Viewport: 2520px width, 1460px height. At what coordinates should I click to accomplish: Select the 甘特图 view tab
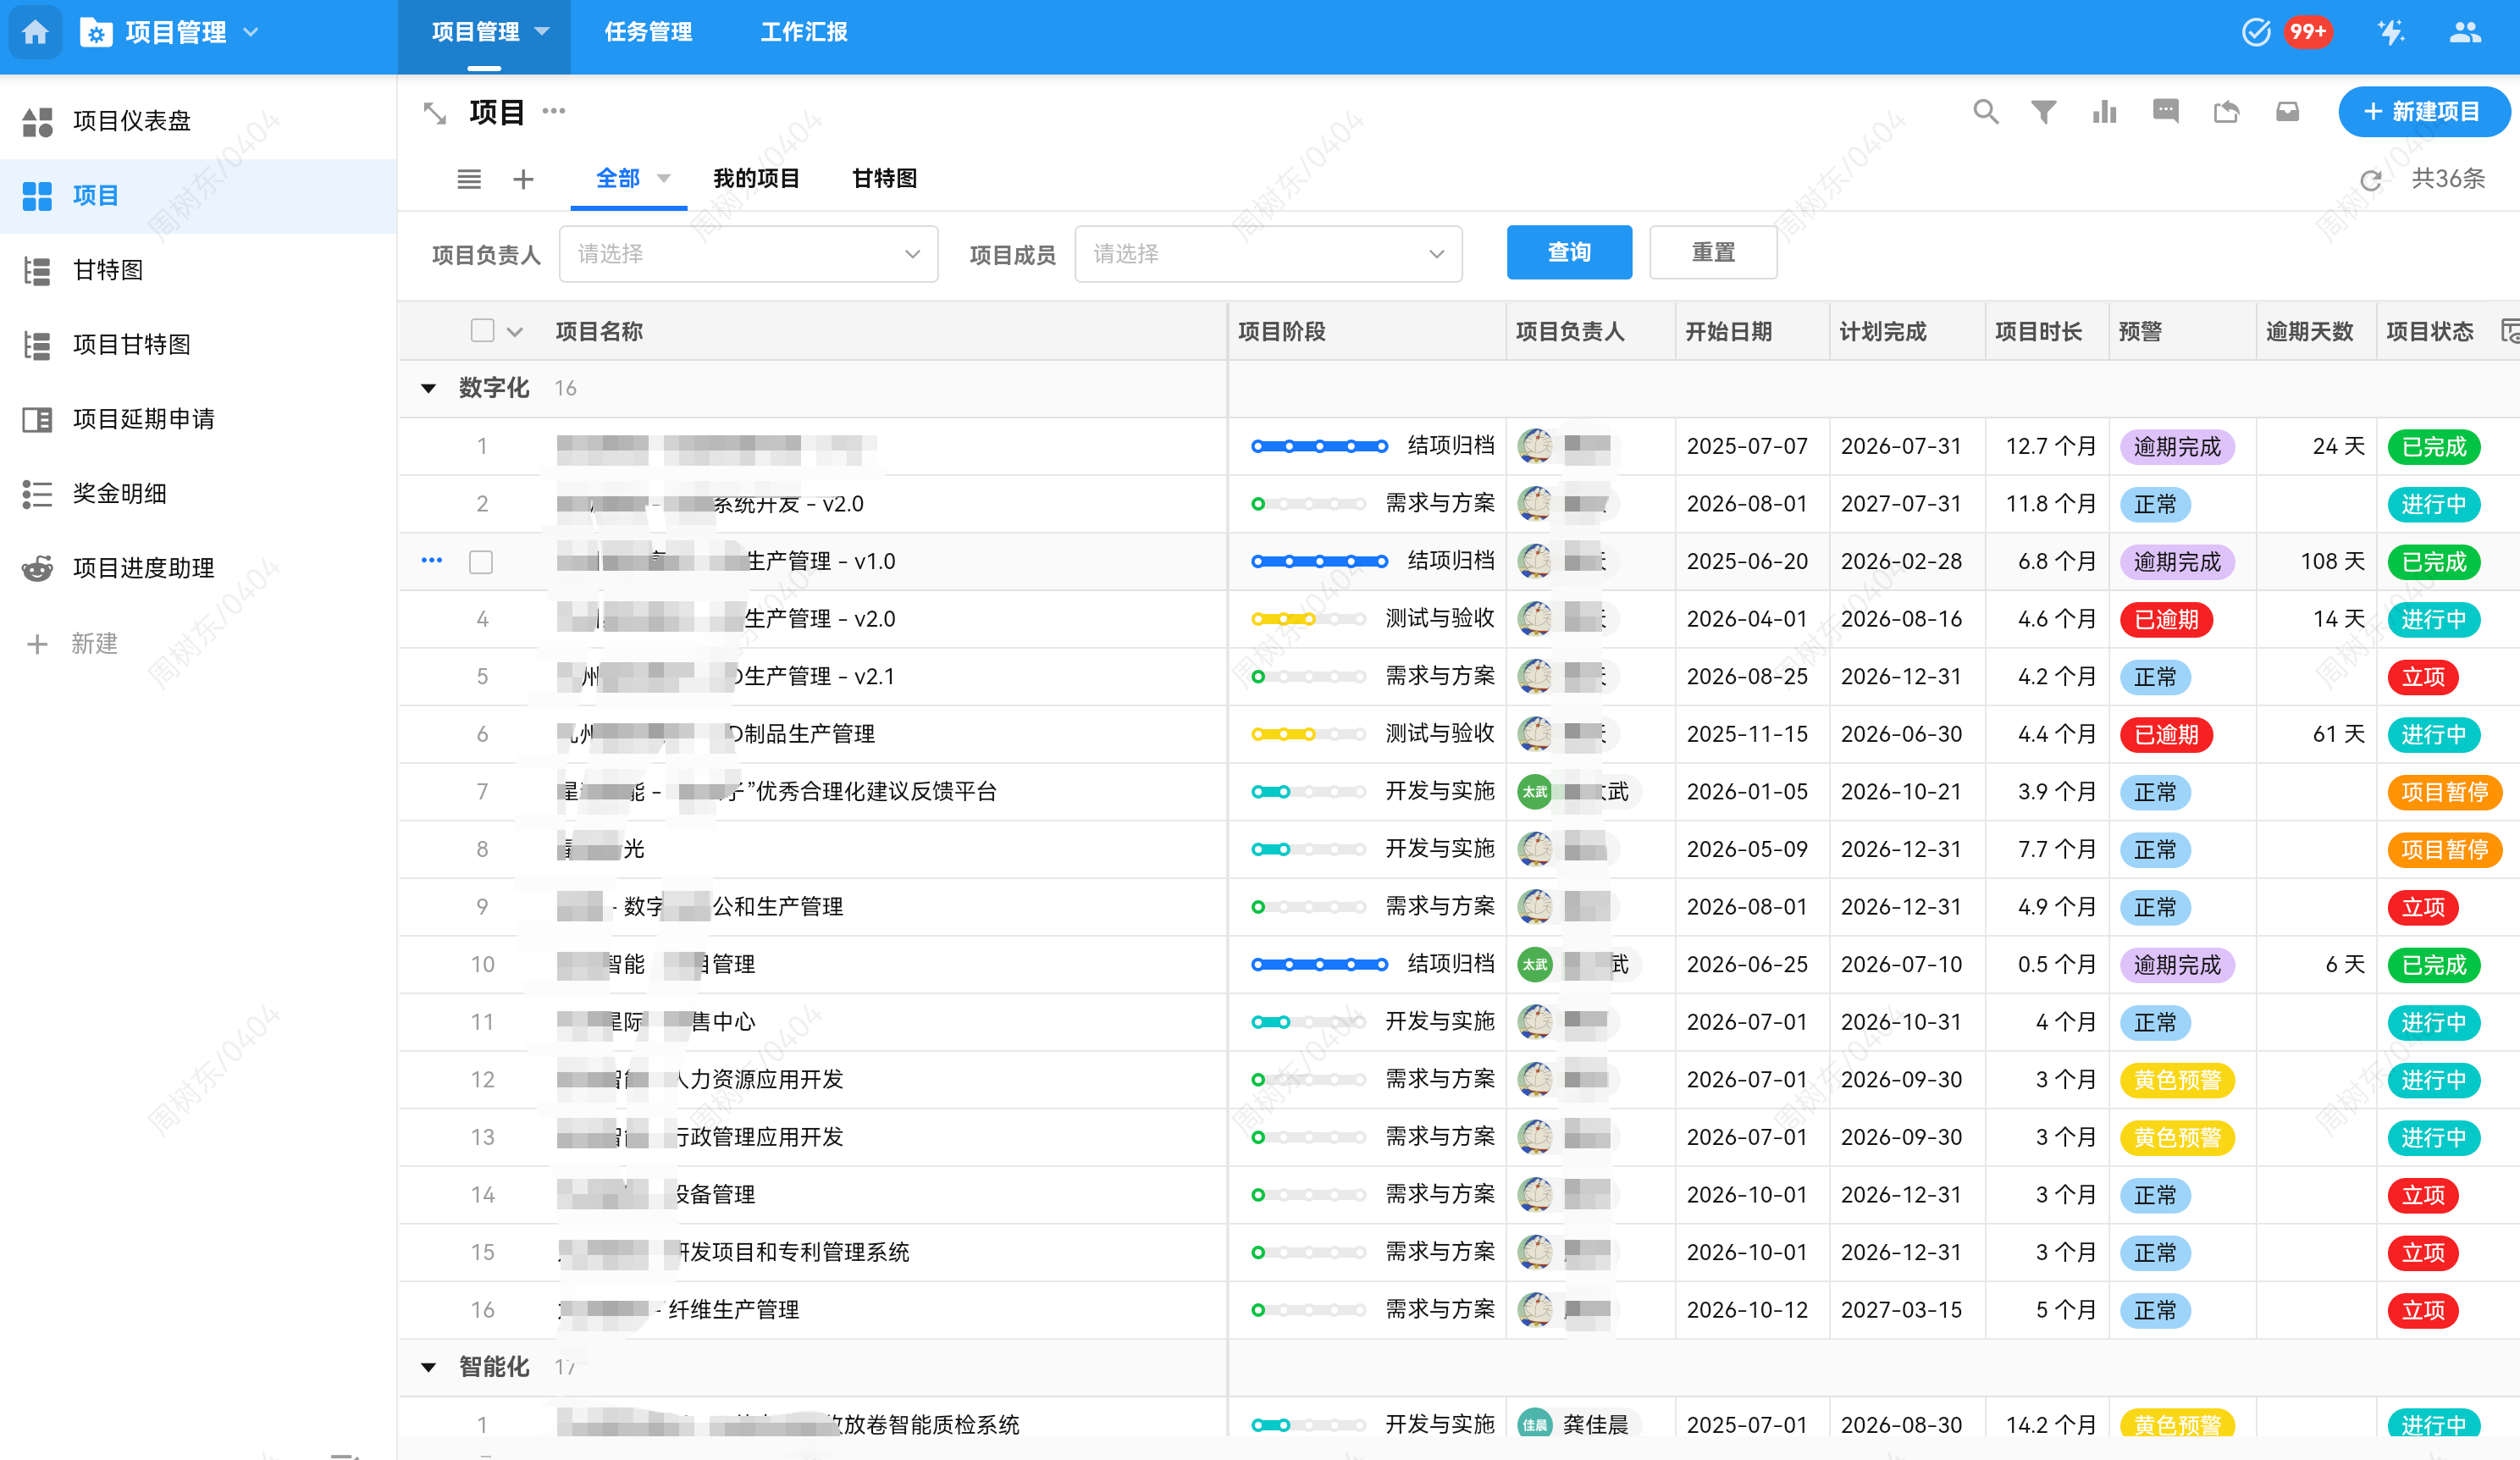(x=884, y=179)
